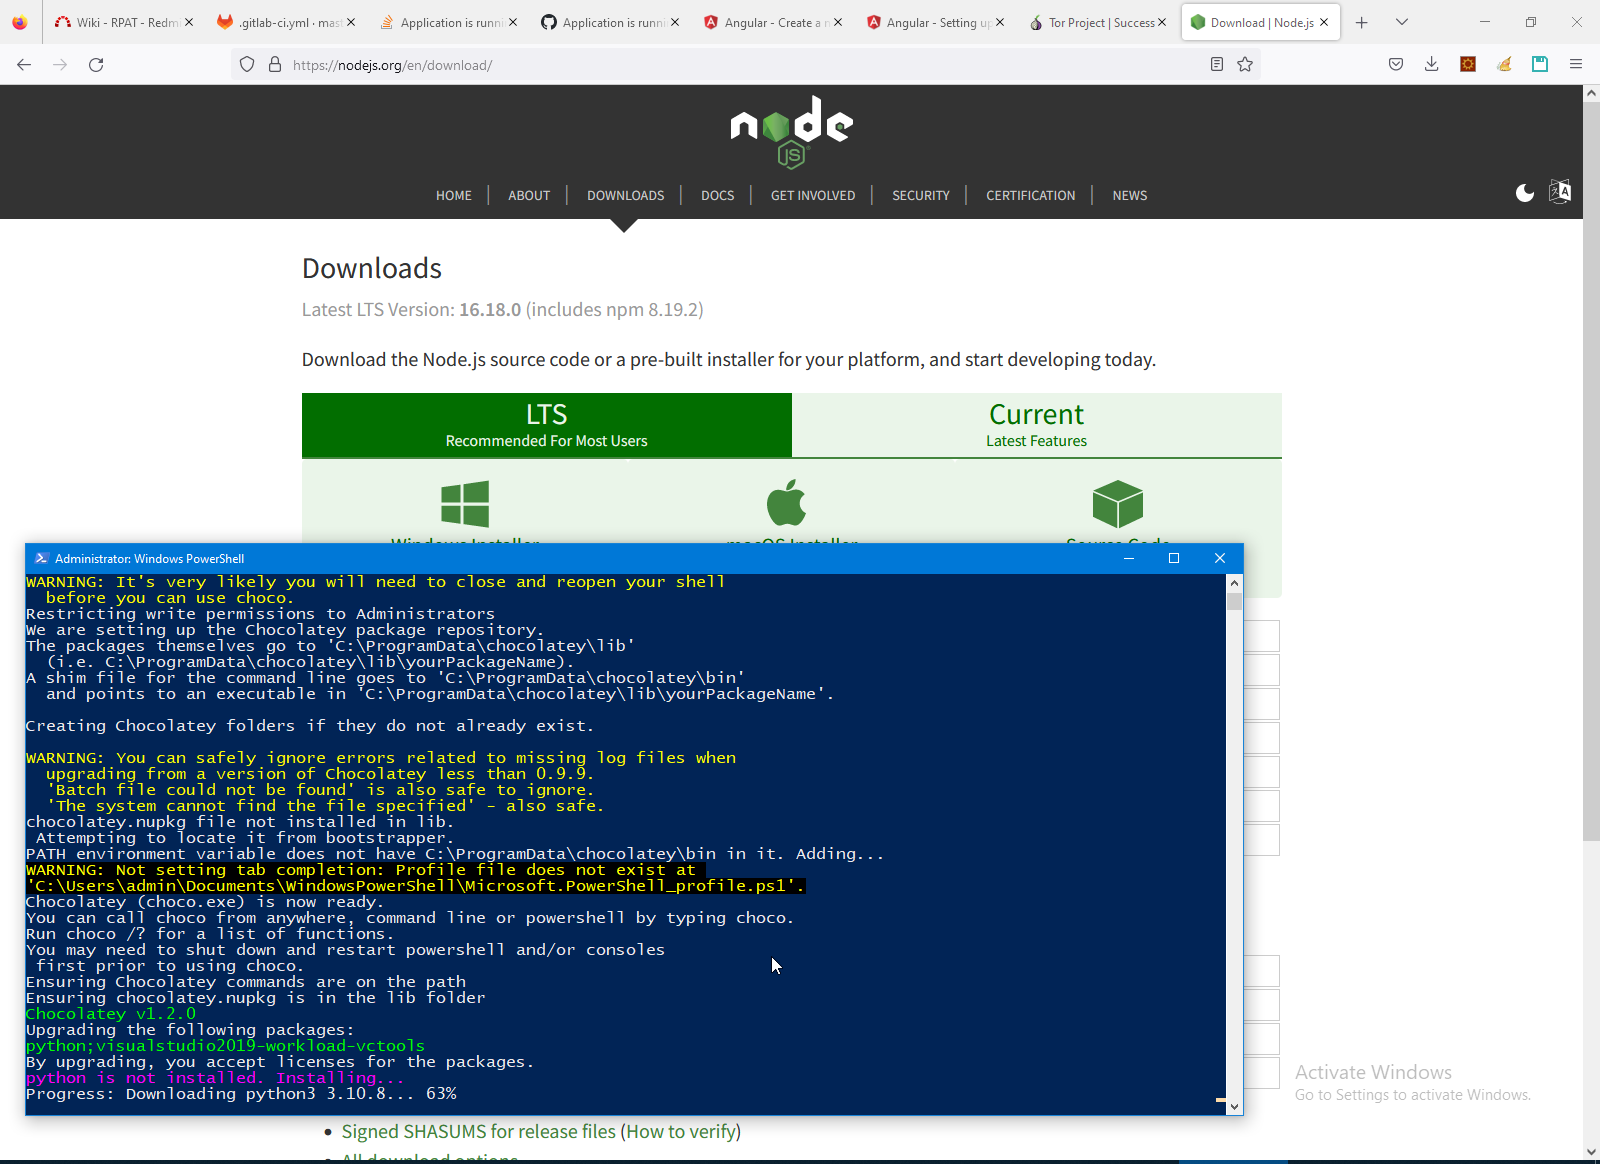
Task: Click the 'Progress: Downloading python3 3.10.8' line
Action: (241, 1094)
